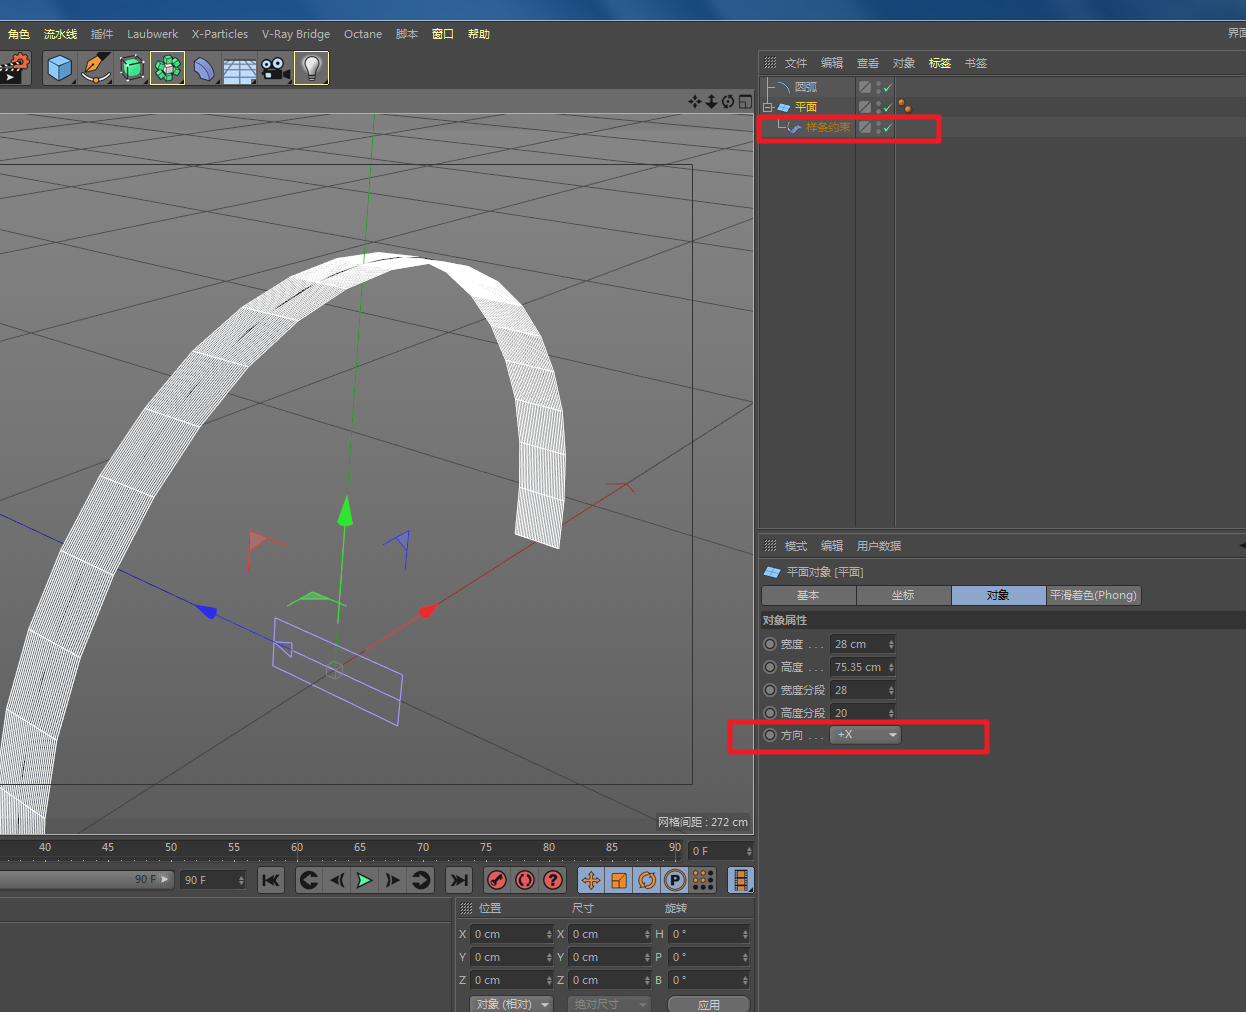1246x1012 pixels.
Task: Click the 高度 value stepper arrows
Action: click(891, 667)
